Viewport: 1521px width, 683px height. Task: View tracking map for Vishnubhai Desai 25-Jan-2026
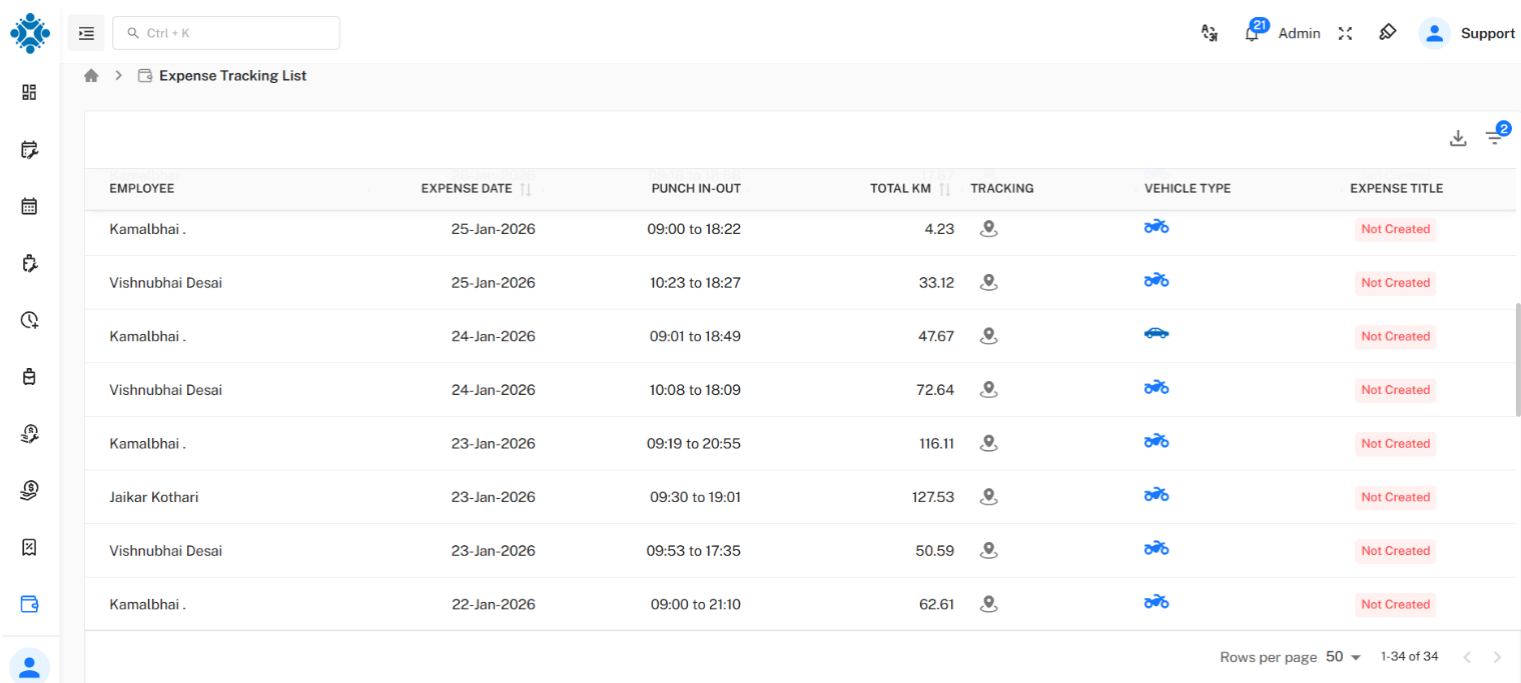(989, 283)
